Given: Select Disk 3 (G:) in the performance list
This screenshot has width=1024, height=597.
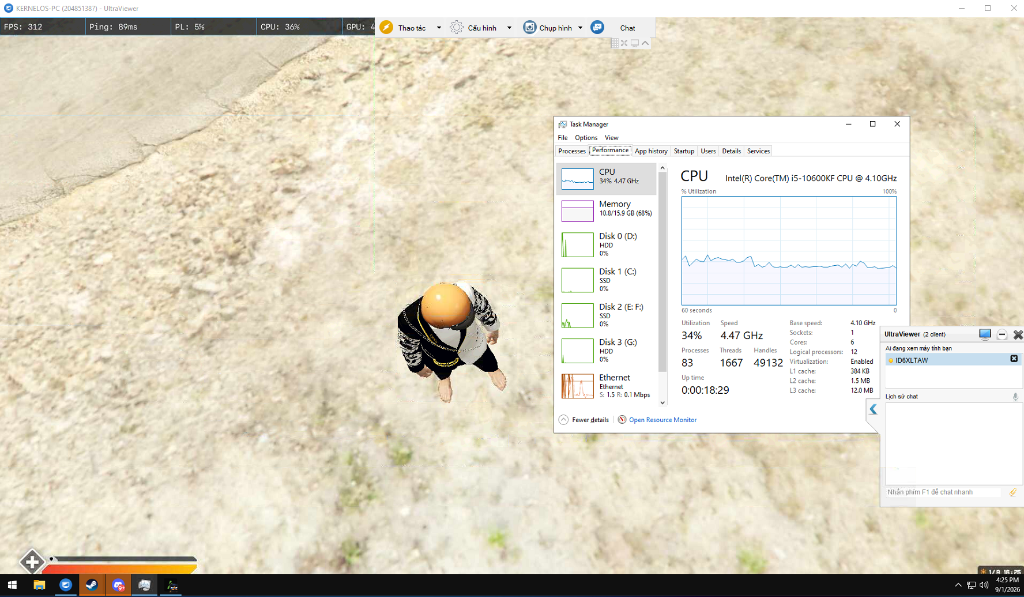Looking at the screenshot, I should pos(607,350).
